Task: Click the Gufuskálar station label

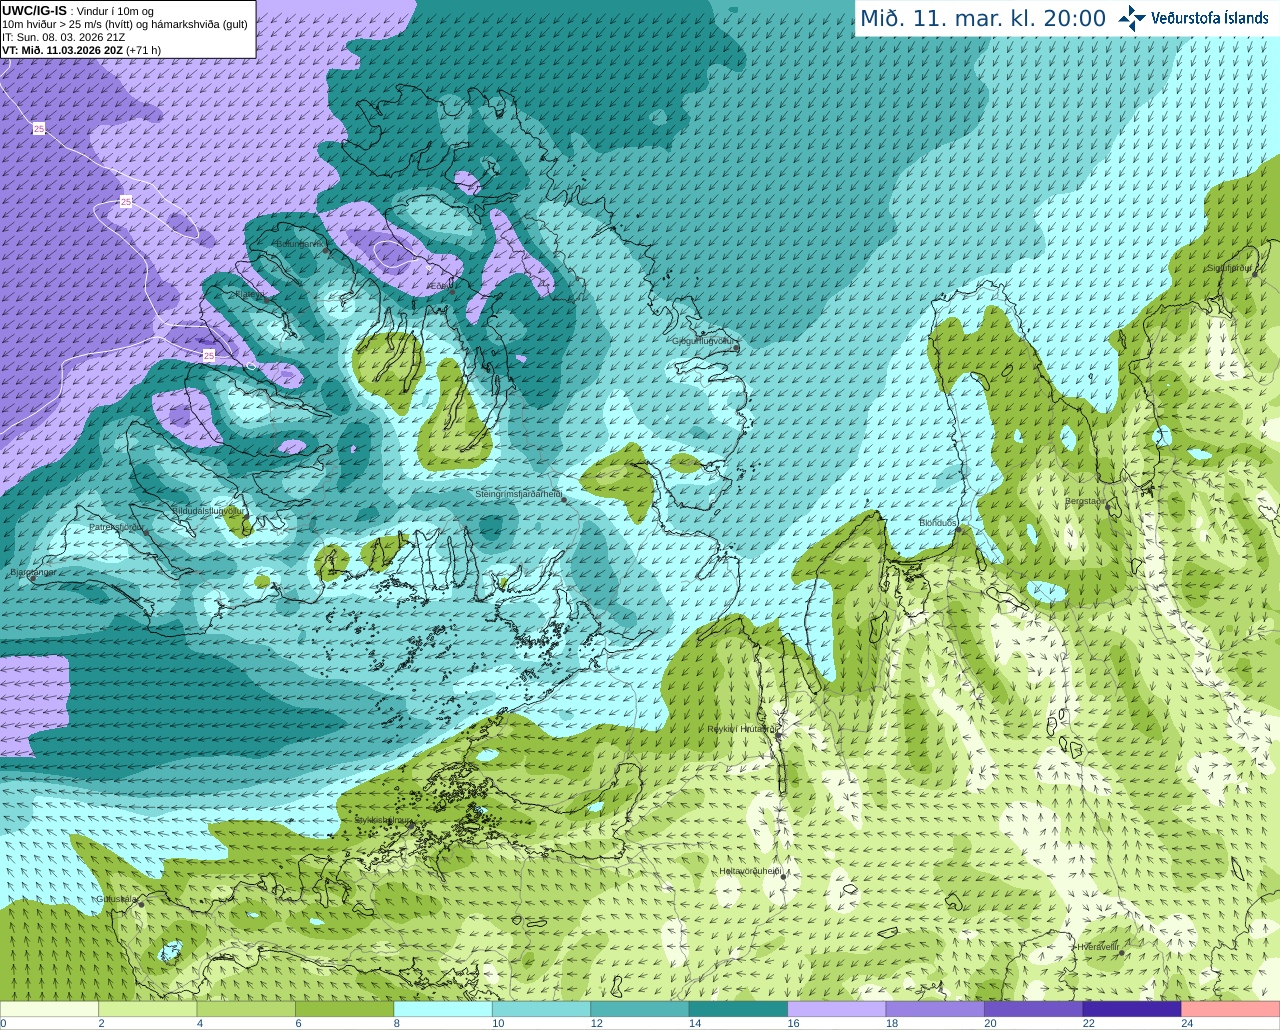Action: [x=116, y=899]
